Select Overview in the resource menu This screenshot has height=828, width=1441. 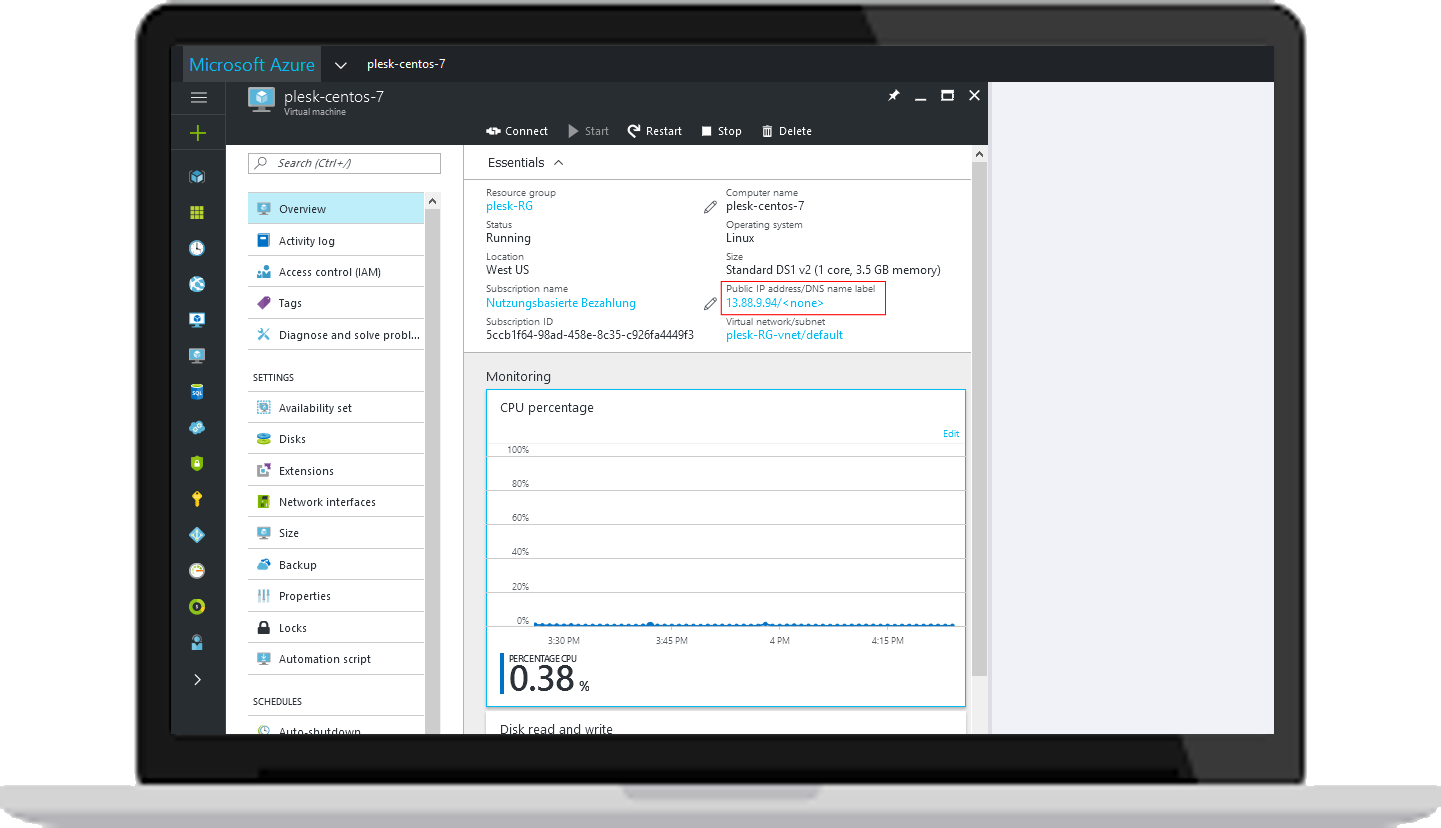coord(336,209)
